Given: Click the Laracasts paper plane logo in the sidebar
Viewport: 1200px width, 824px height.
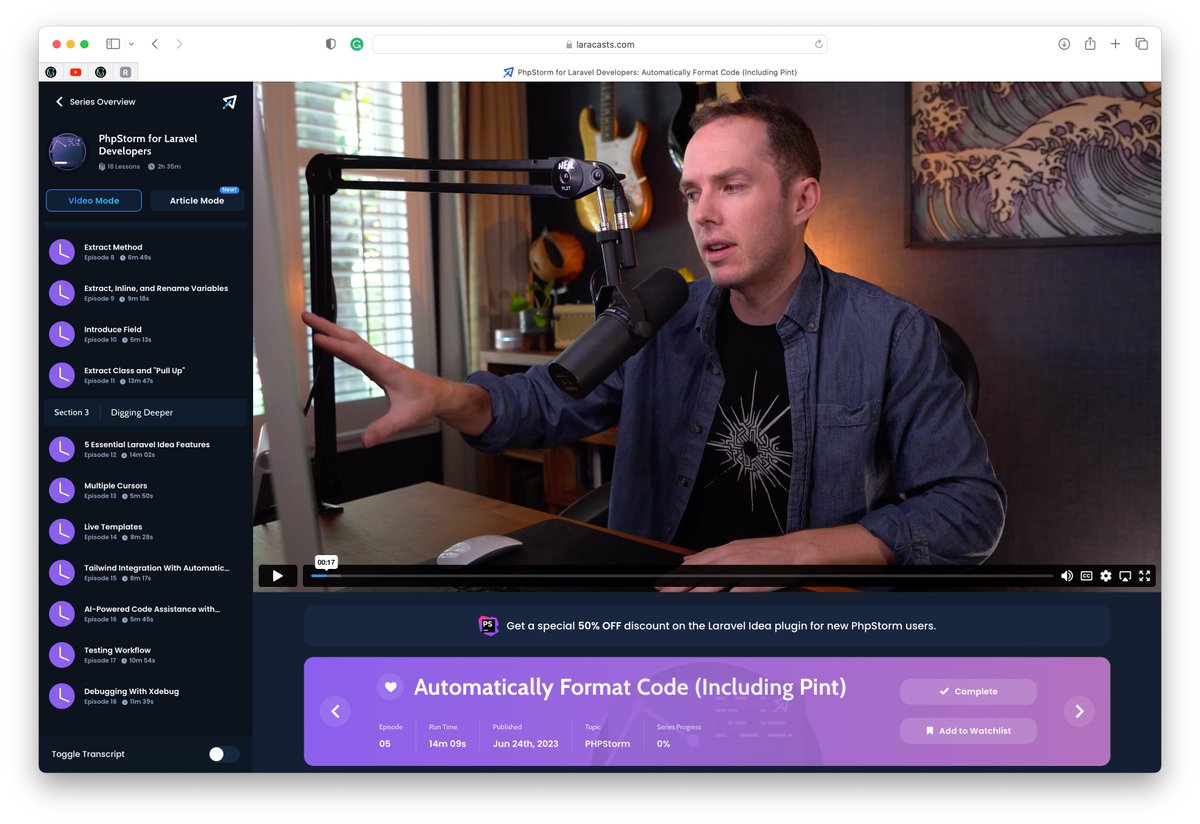Looking at the screenshot, I should click(229, 102).
